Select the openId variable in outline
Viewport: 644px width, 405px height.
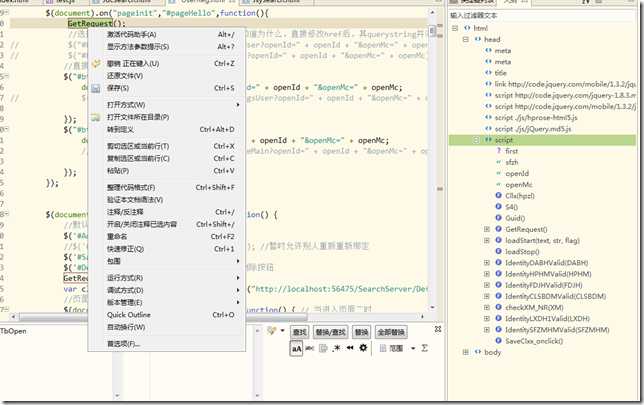517,174
